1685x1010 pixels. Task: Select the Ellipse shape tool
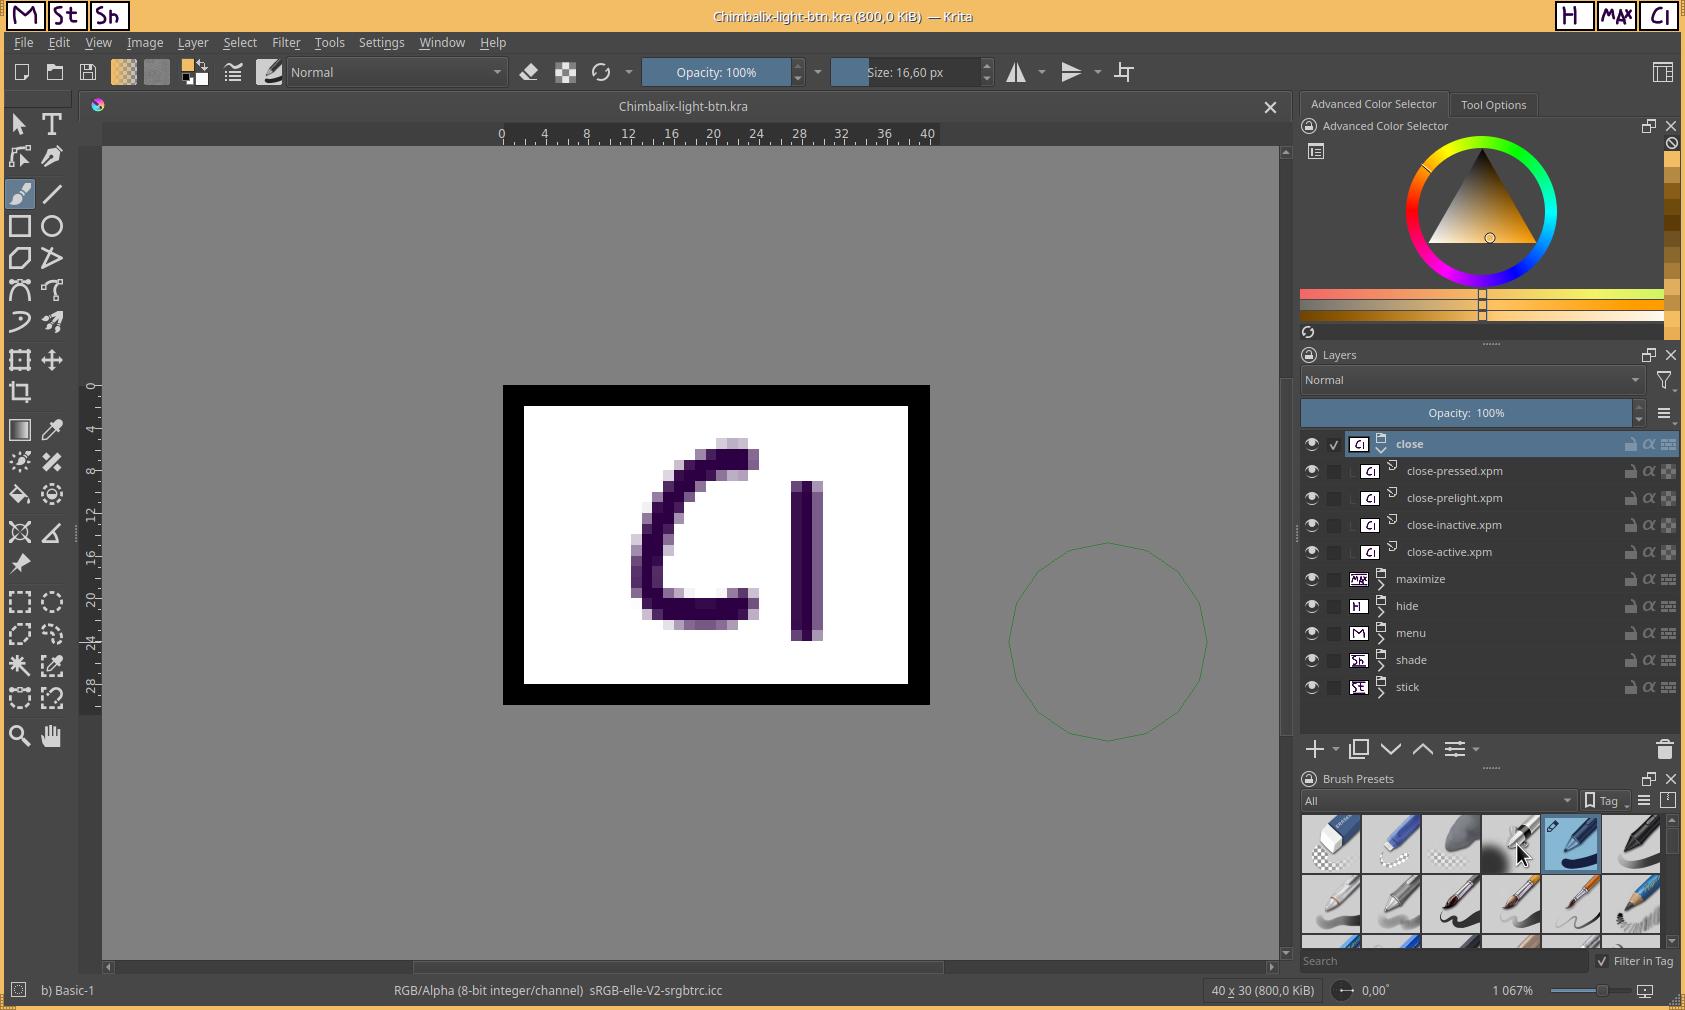pos(52,227)
